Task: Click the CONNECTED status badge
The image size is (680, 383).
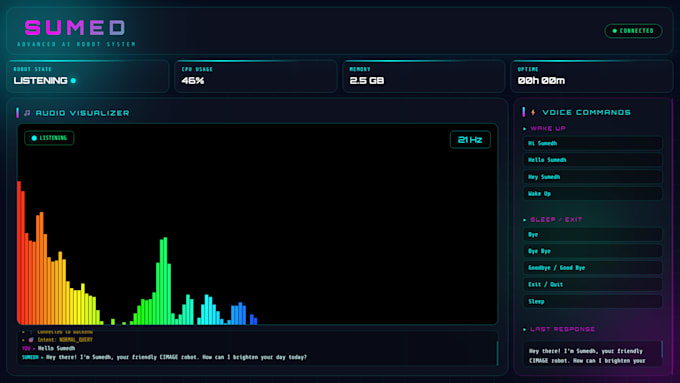Action: point(633,31)
